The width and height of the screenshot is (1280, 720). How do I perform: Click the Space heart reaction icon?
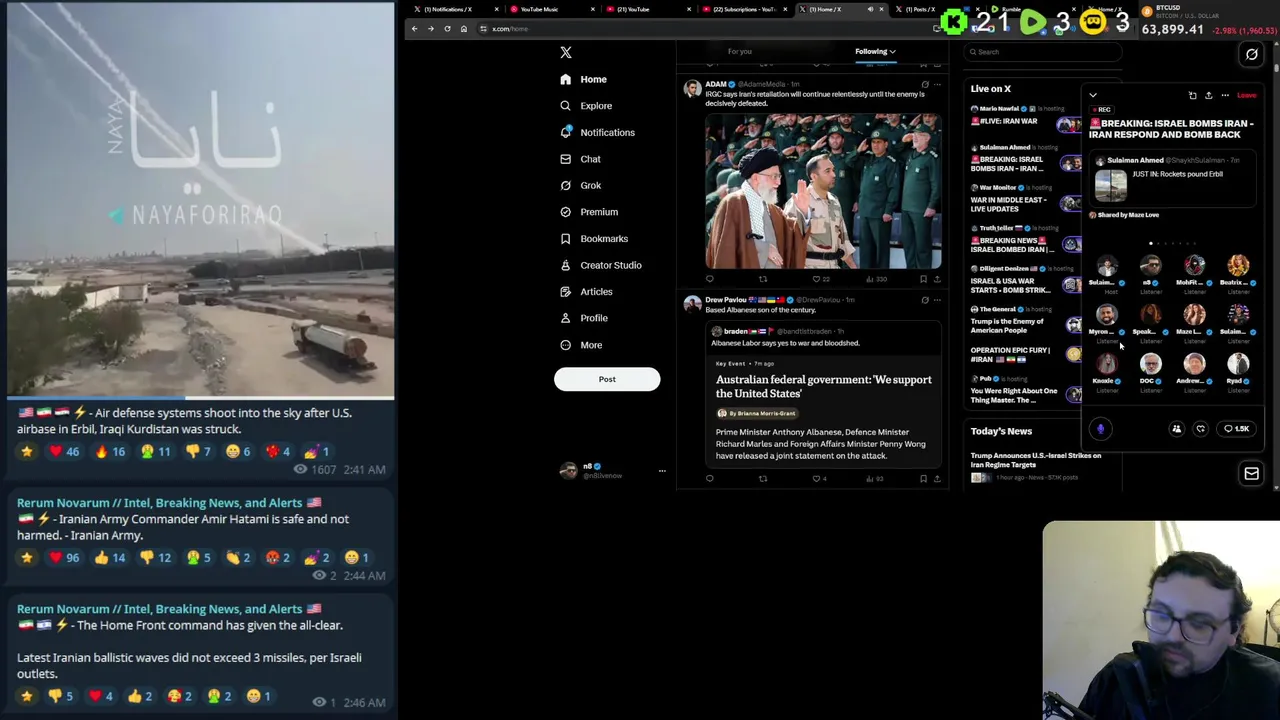point(1201,429)
